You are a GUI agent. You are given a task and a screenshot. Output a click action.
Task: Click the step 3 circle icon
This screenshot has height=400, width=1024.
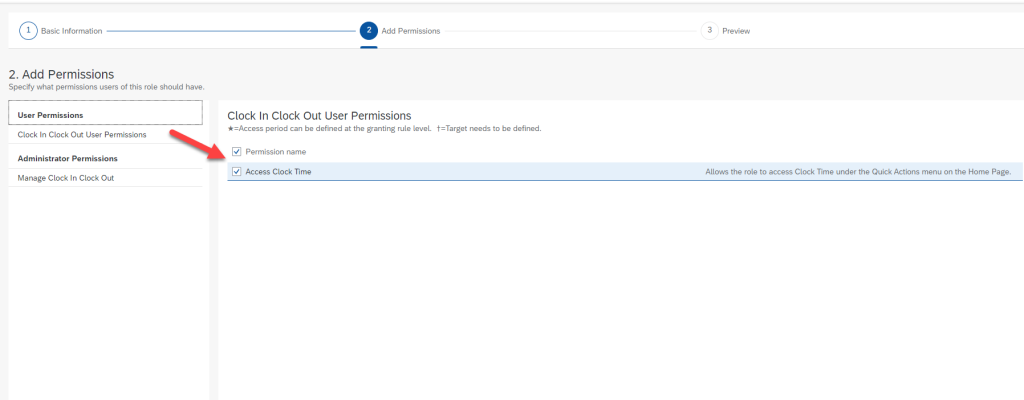point(709,31)
